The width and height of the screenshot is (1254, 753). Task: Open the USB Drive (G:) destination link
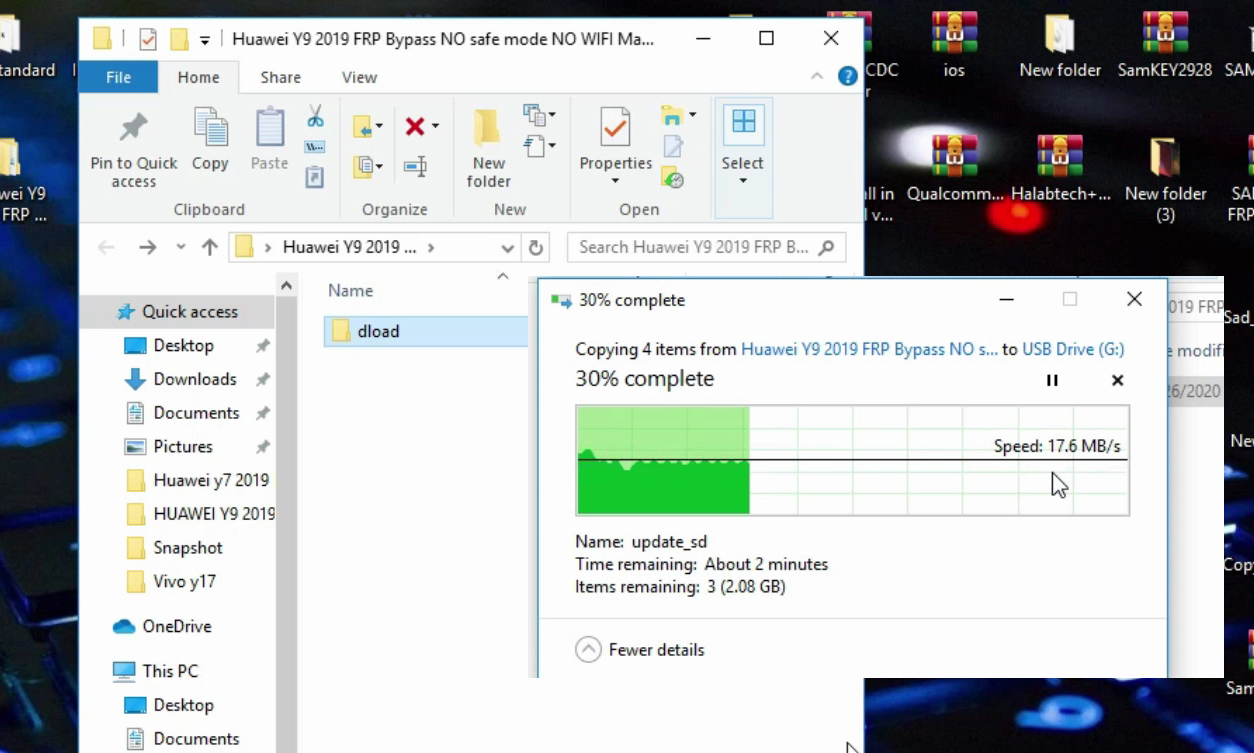click(x=1073, y=349)
